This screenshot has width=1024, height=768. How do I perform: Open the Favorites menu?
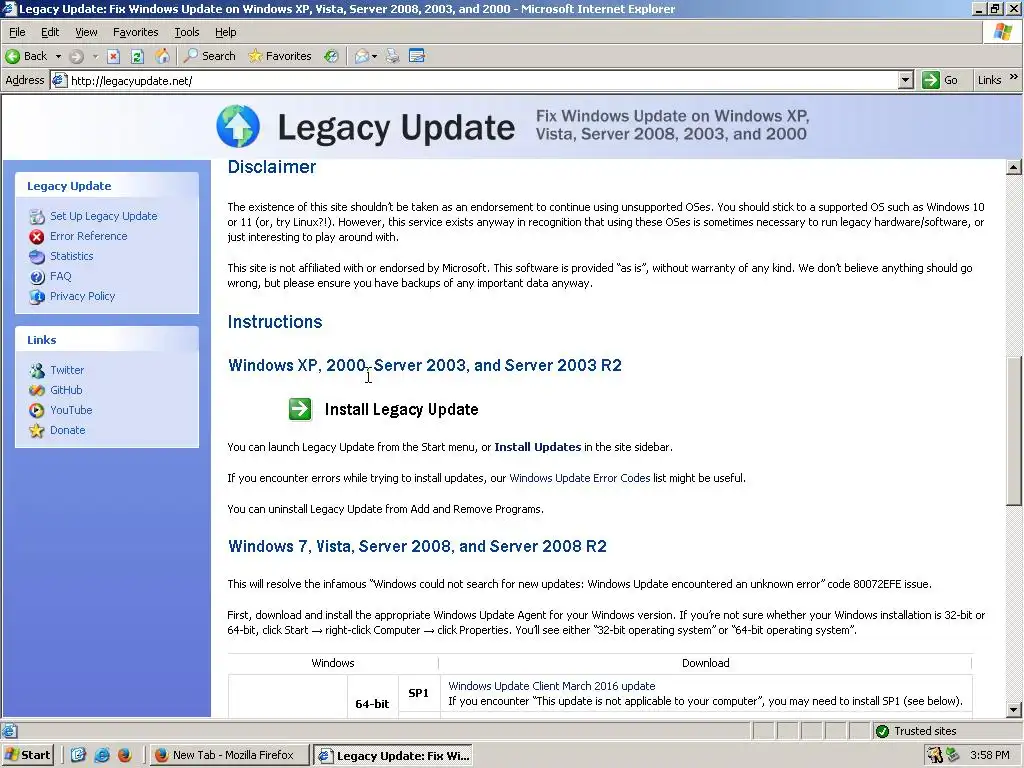click(x=135, y=32)
